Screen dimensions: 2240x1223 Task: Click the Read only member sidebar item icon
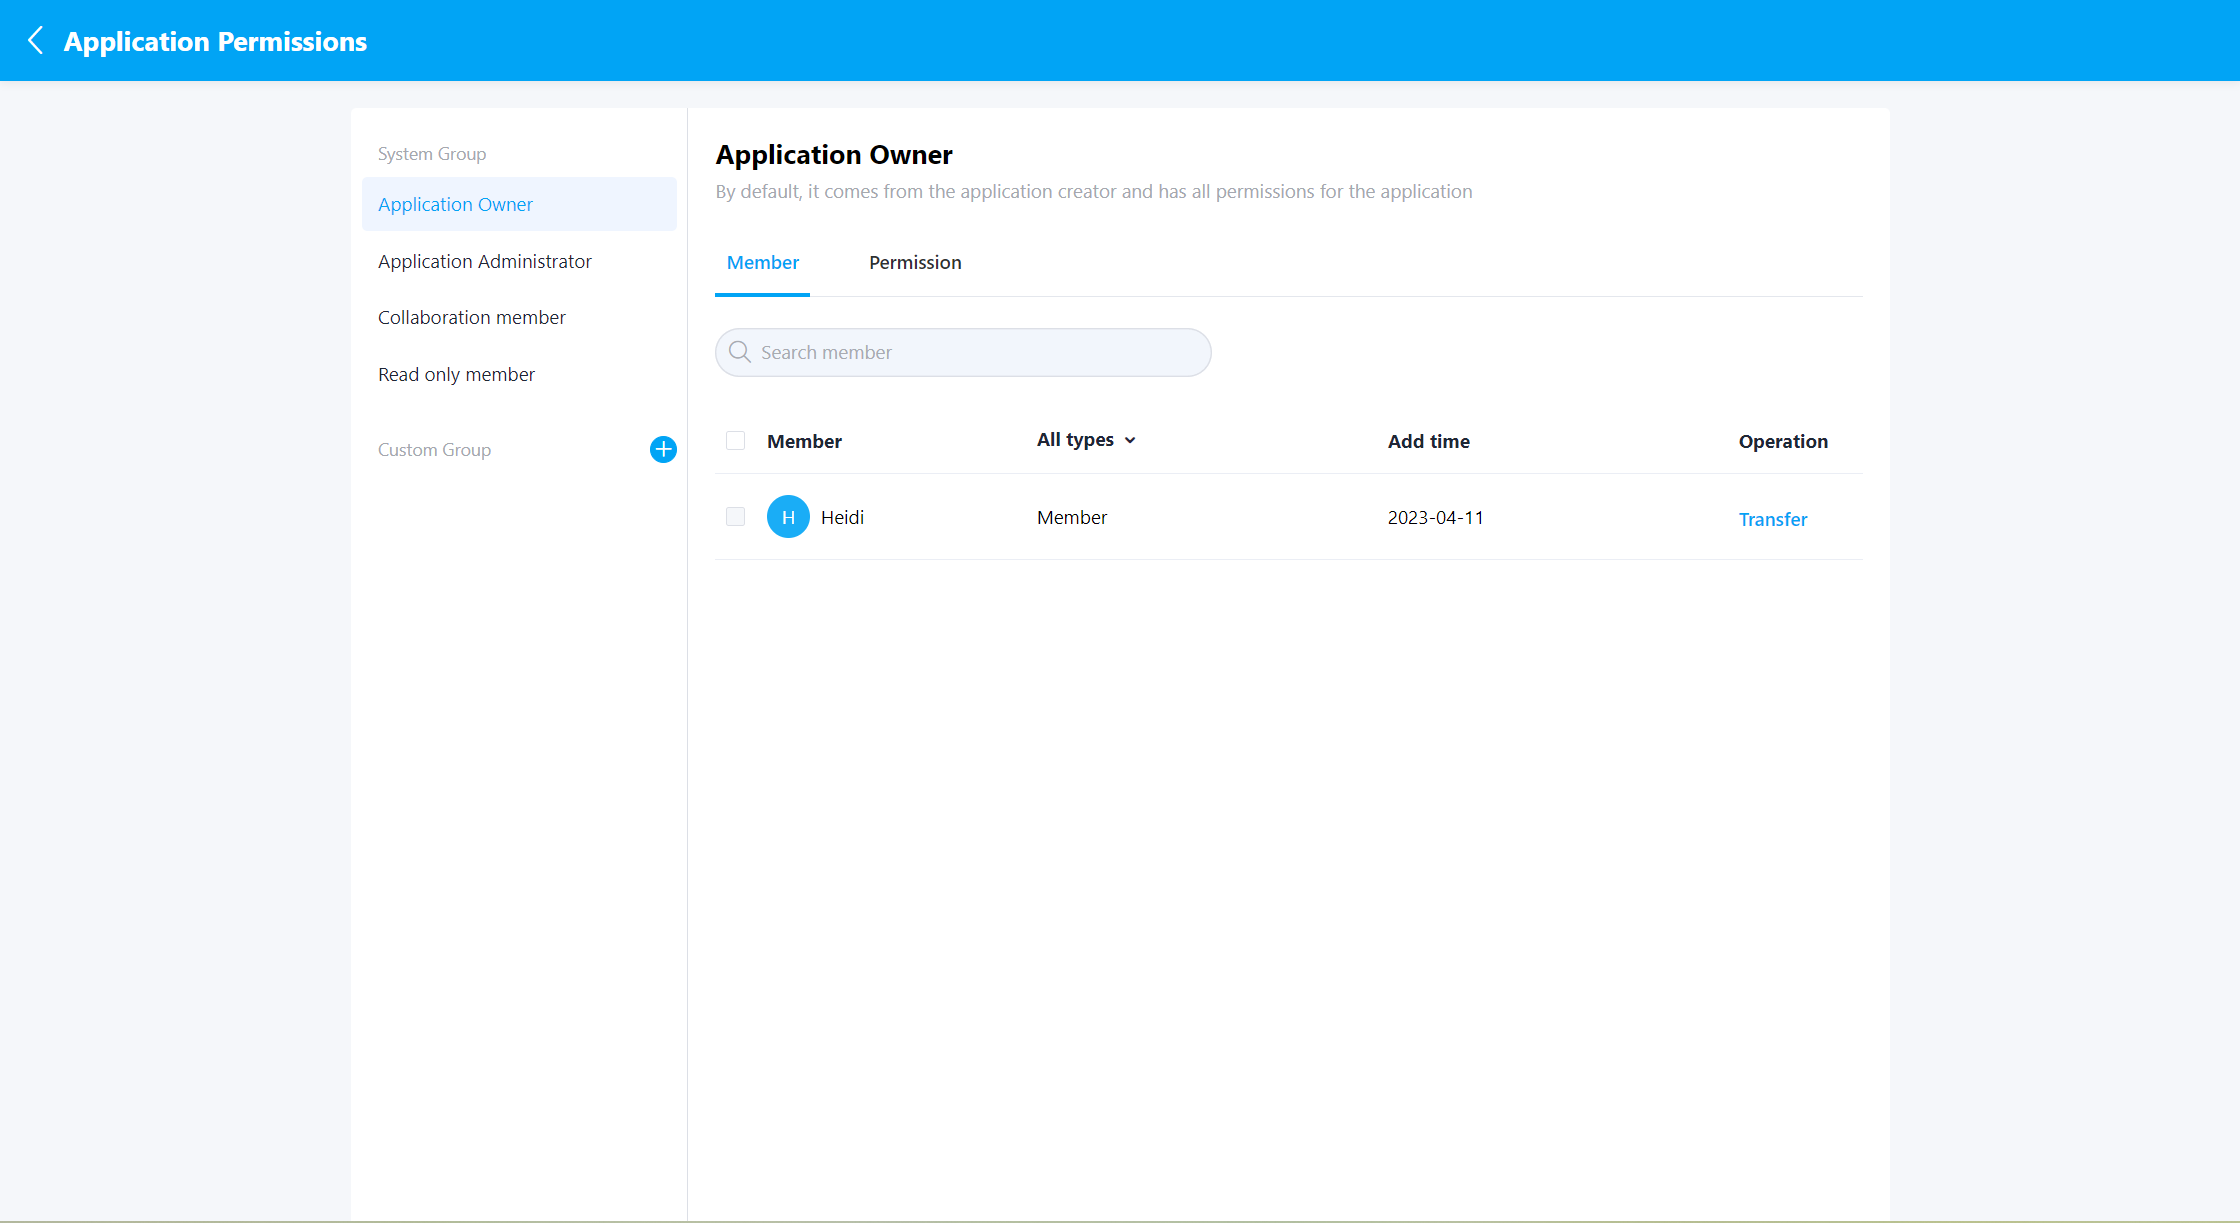coord(455,374)
